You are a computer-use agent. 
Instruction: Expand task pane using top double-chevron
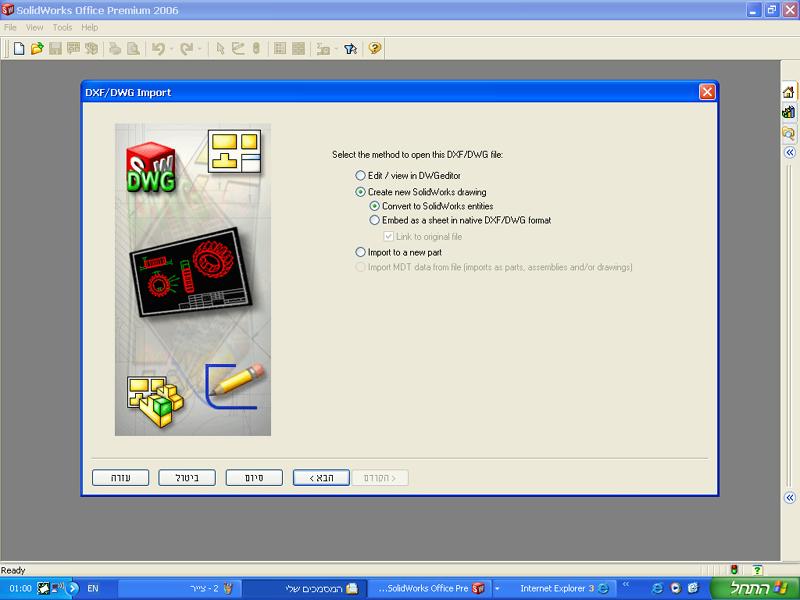[x=788, y=153]
